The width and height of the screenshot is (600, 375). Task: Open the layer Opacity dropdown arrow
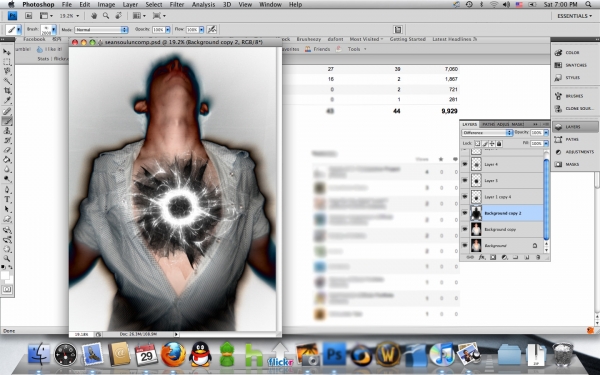[546, 132]
